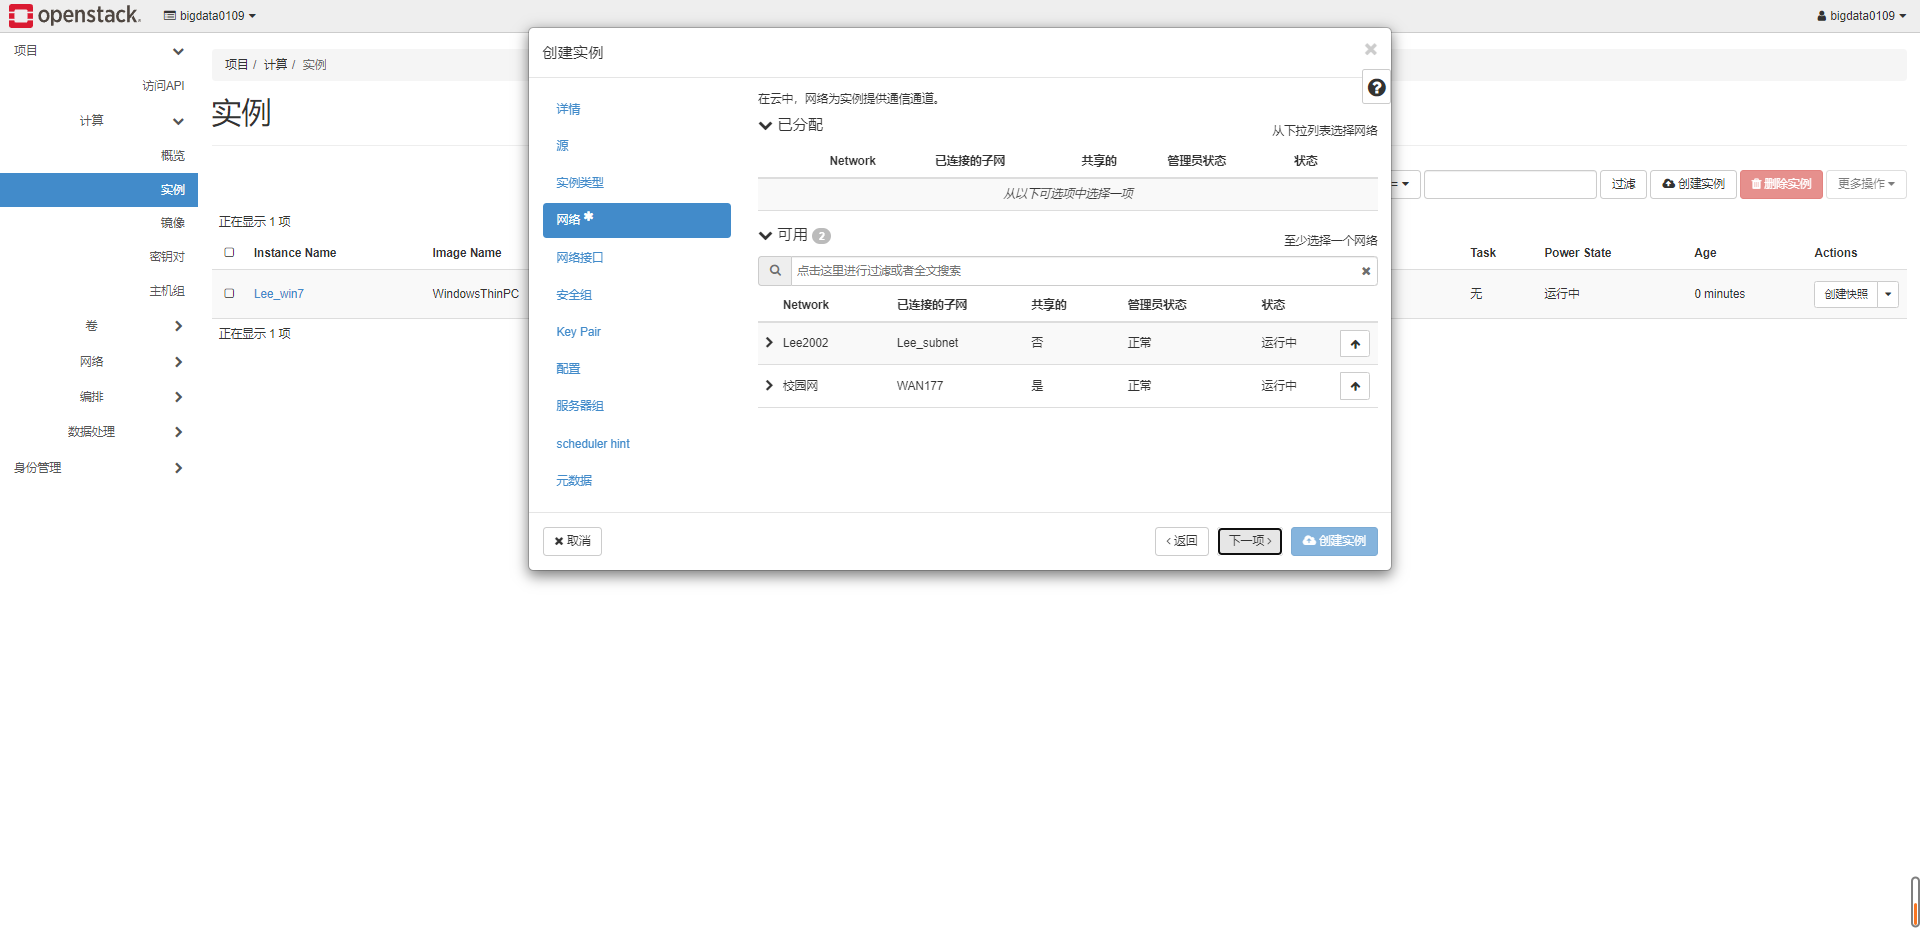Click the 计算 breadcrumb link
The width and height of the screenshot is (1920, 946).
275,64
